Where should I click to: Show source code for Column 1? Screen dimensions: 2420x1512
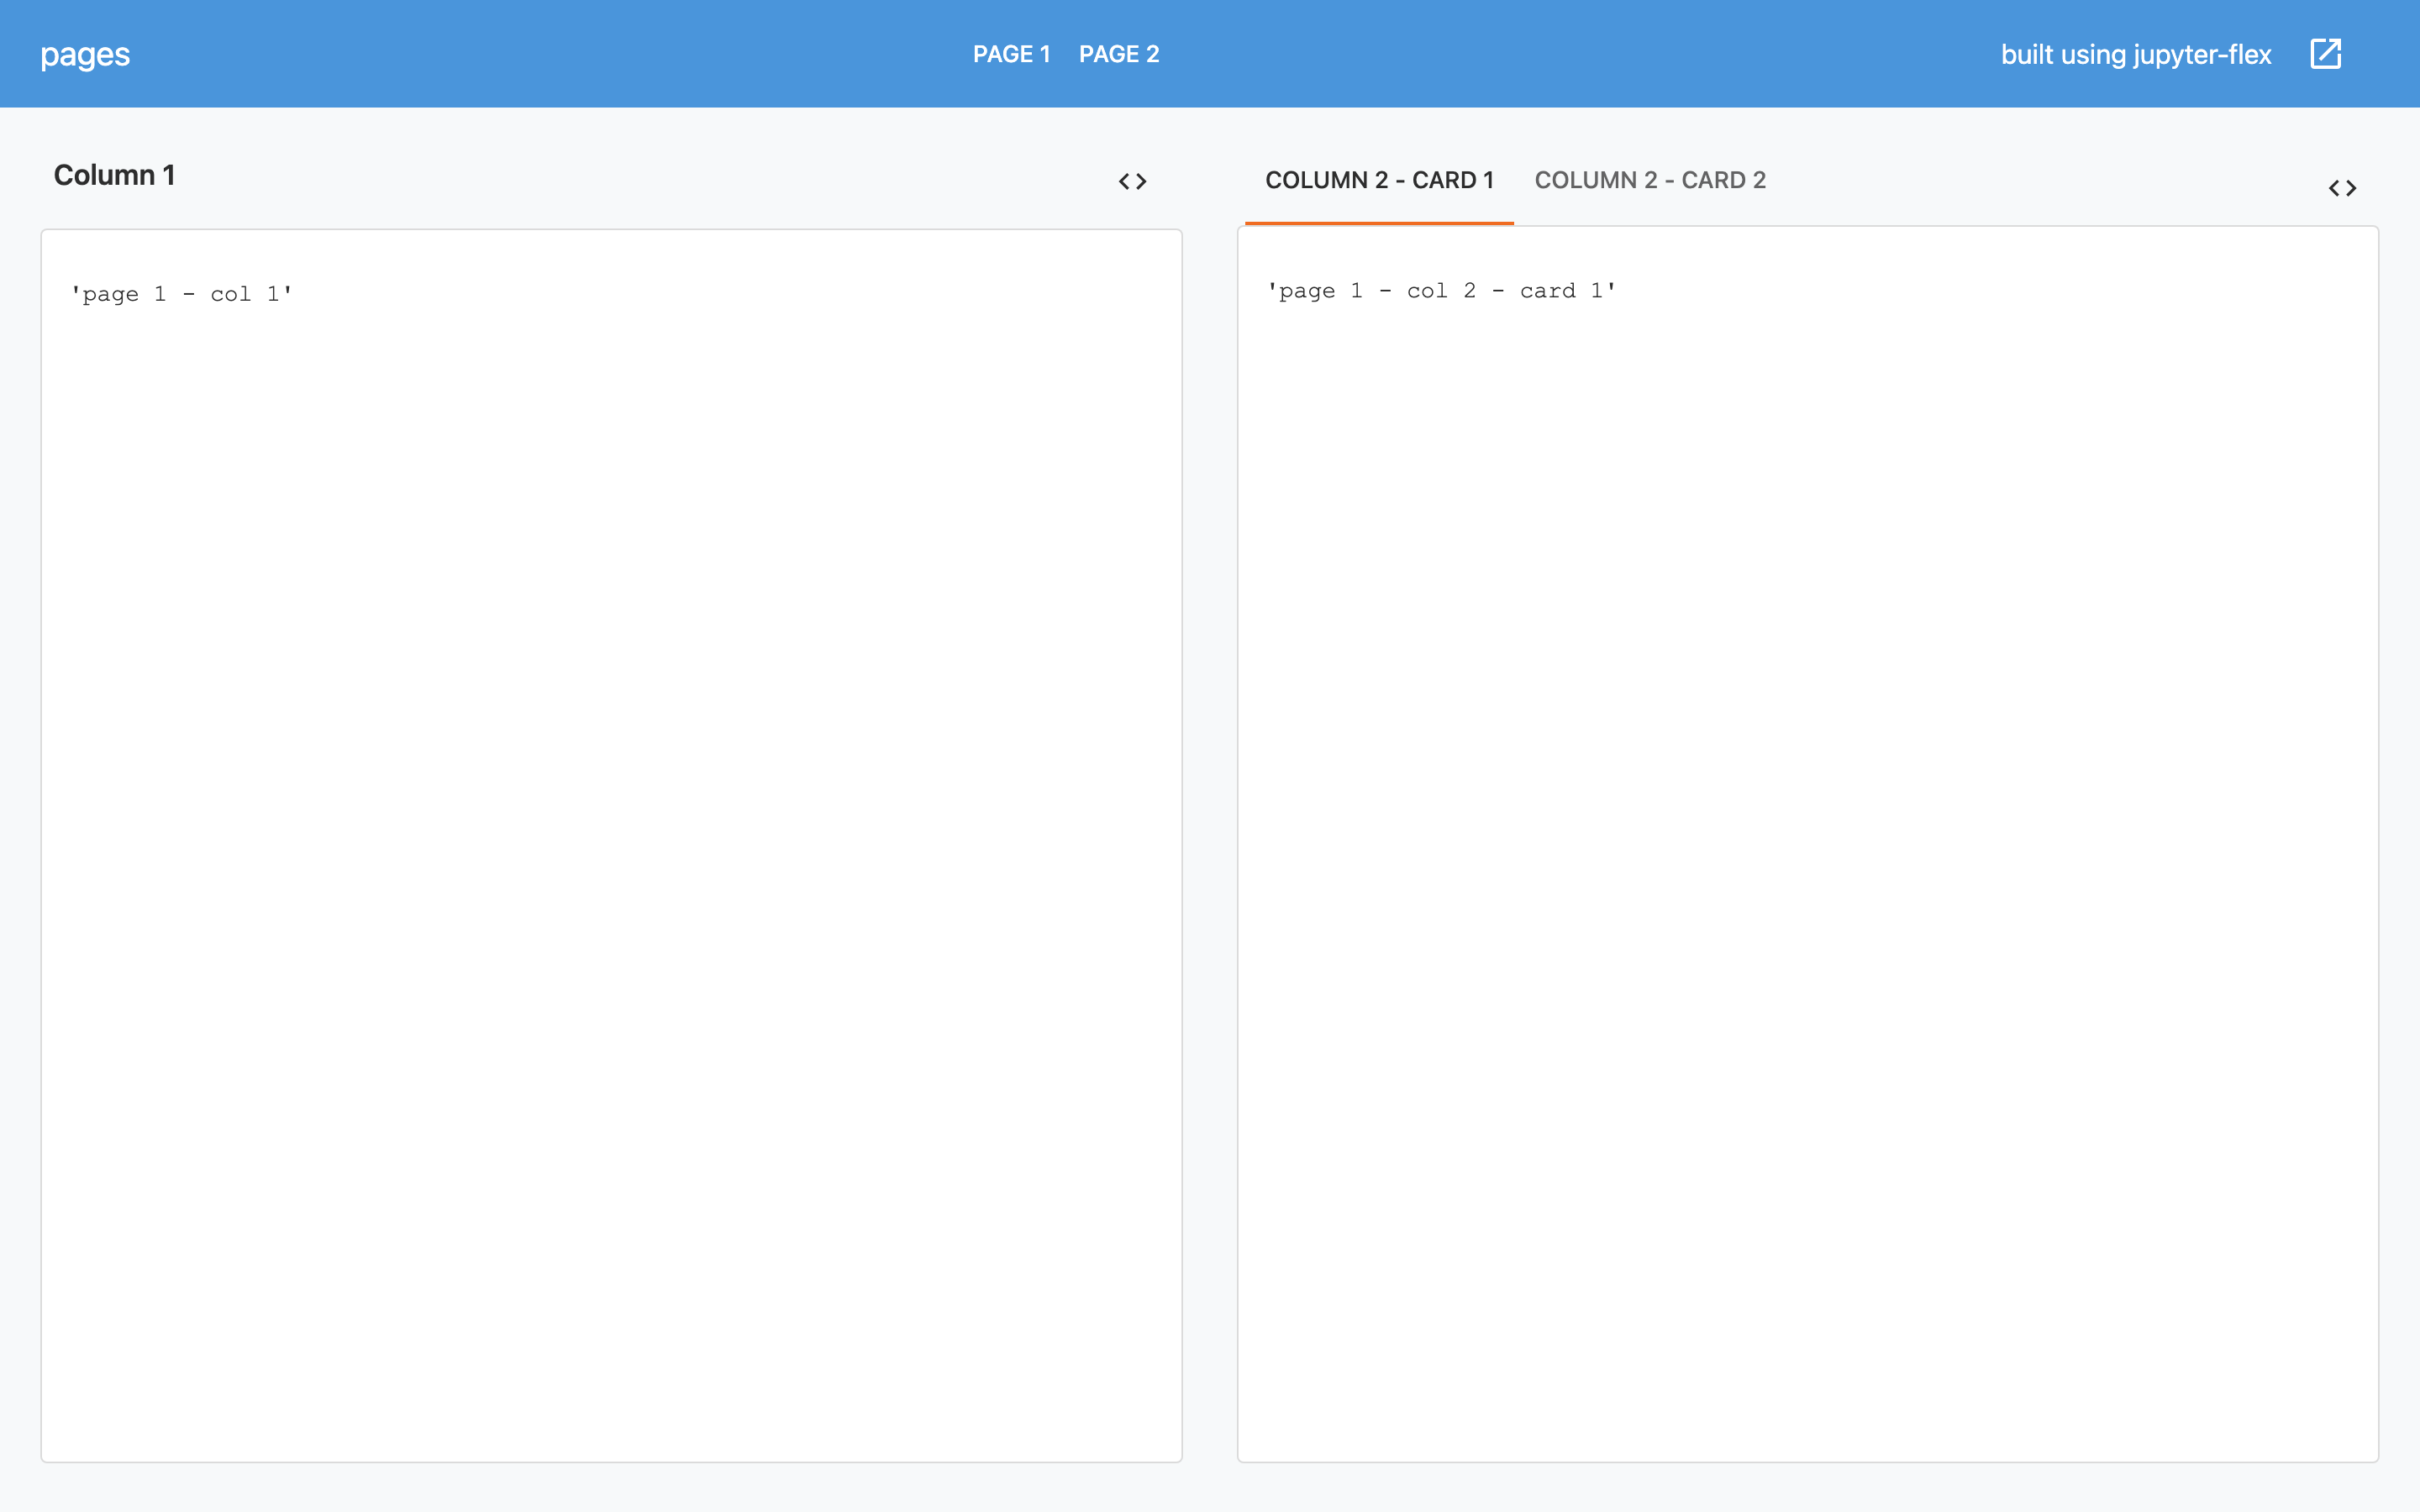coord(1132,182)
